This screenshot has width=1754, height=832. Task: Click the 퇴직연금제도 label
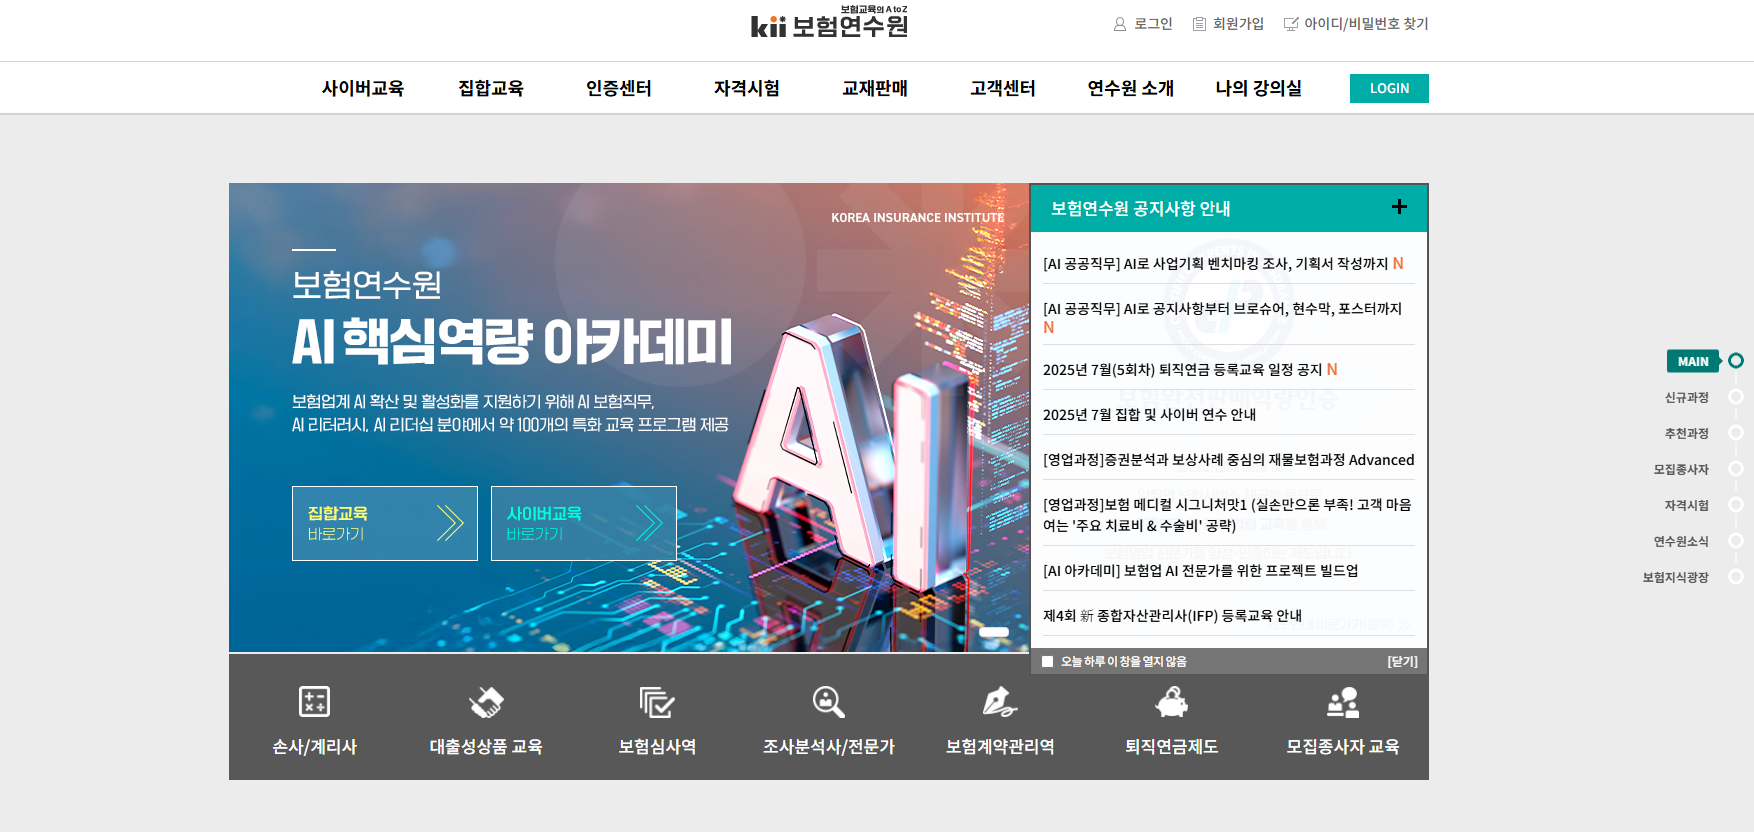[1171, 747]
